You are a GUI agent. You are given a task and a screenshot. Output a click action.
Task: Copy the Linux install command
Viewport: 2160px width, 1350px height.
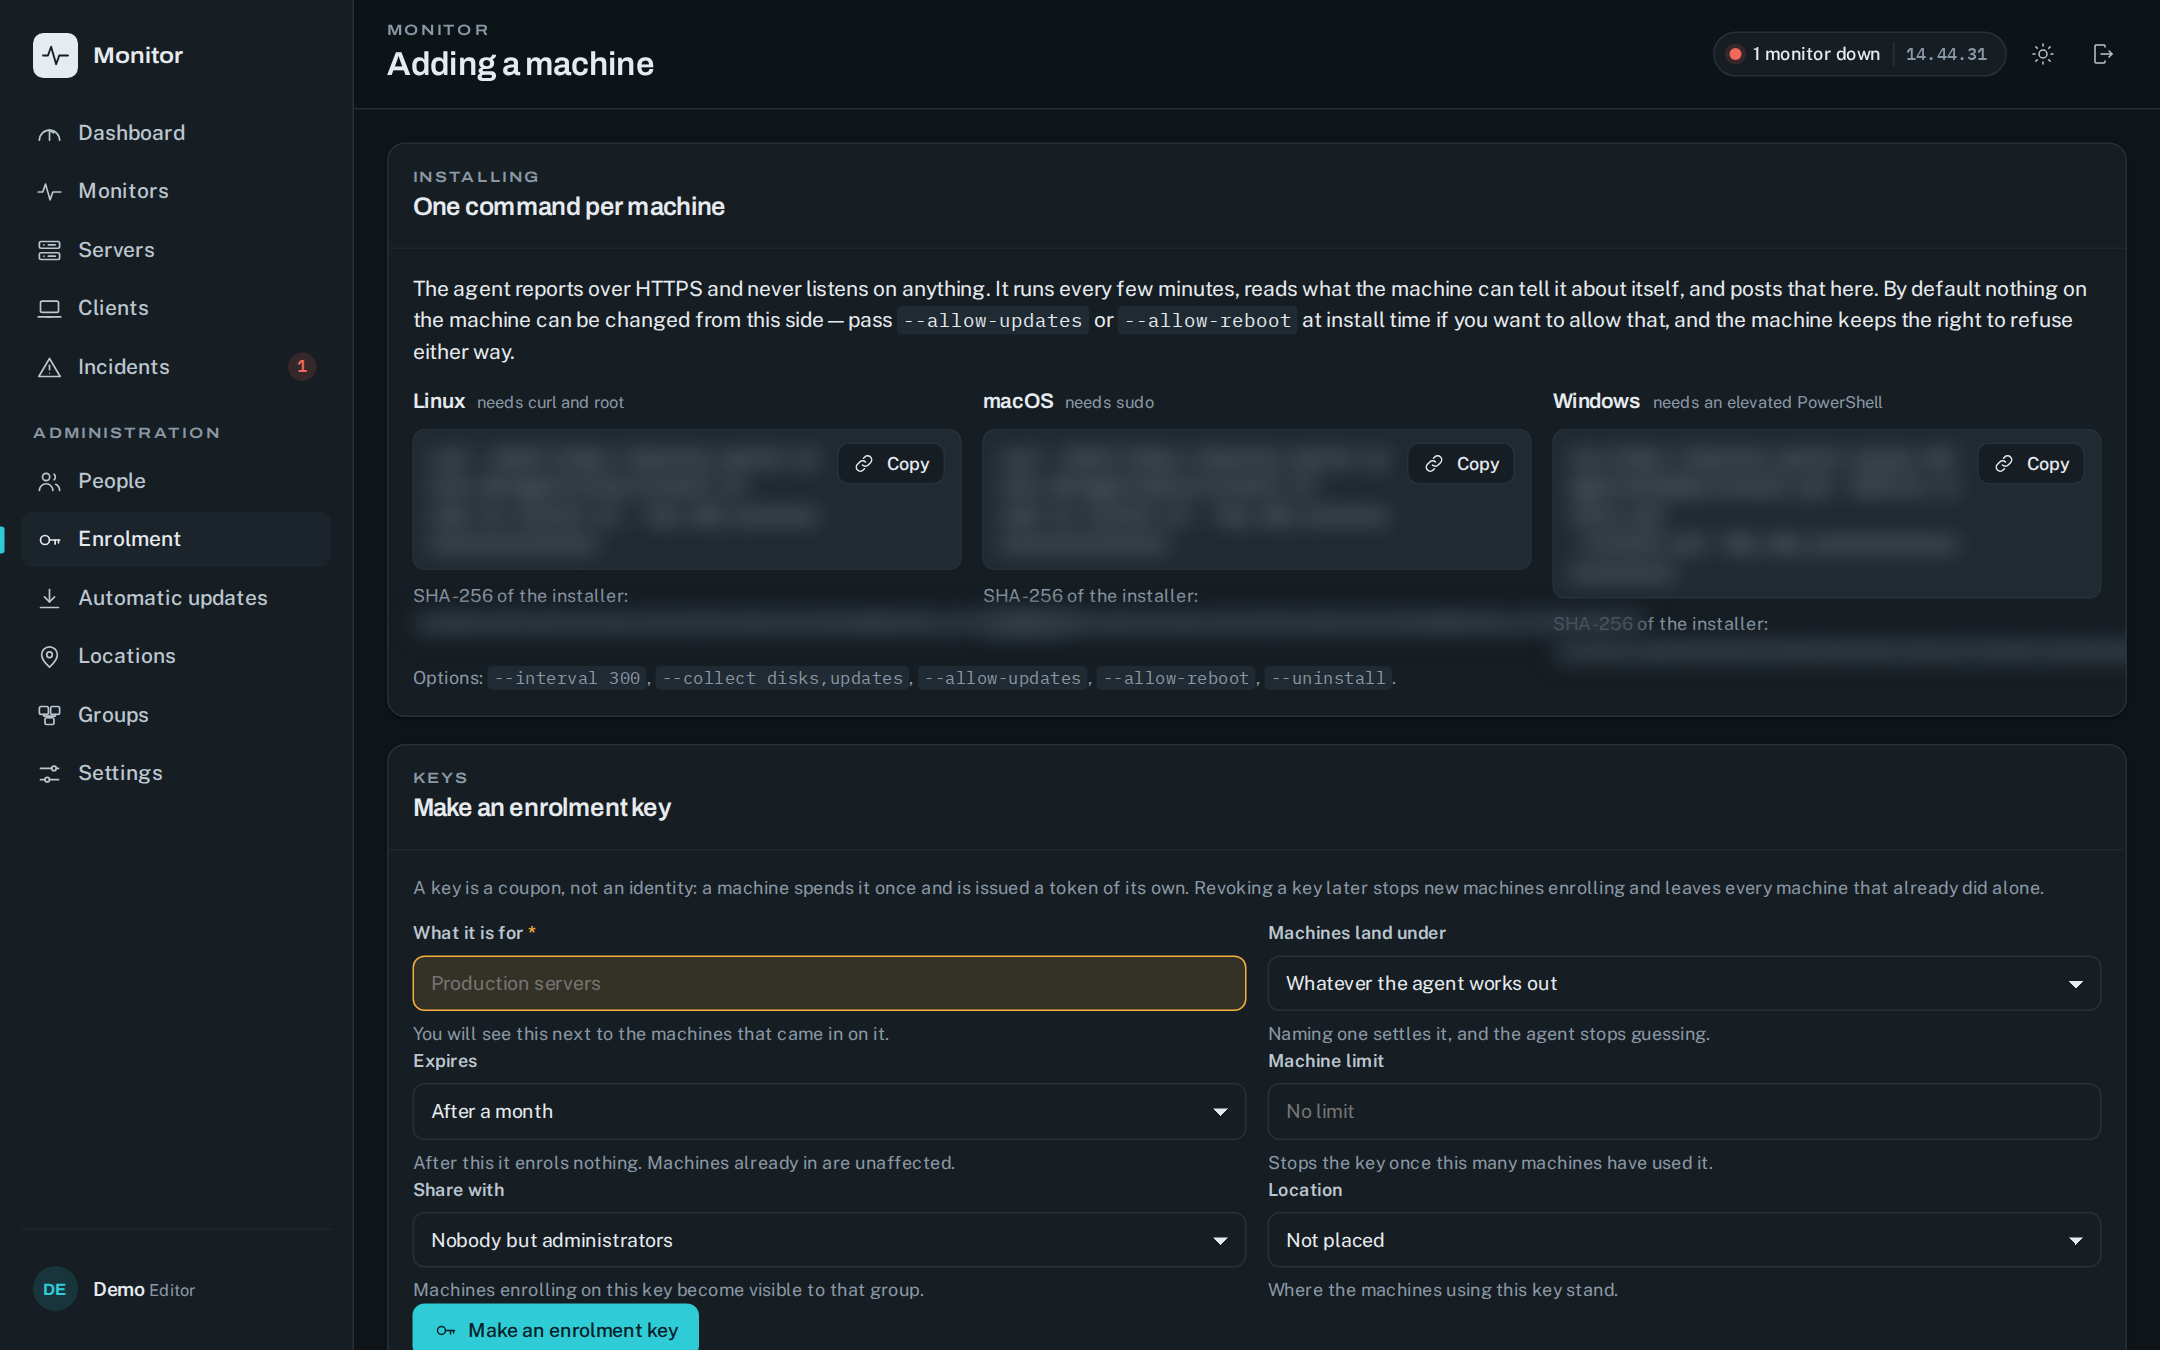coord(891,464)
